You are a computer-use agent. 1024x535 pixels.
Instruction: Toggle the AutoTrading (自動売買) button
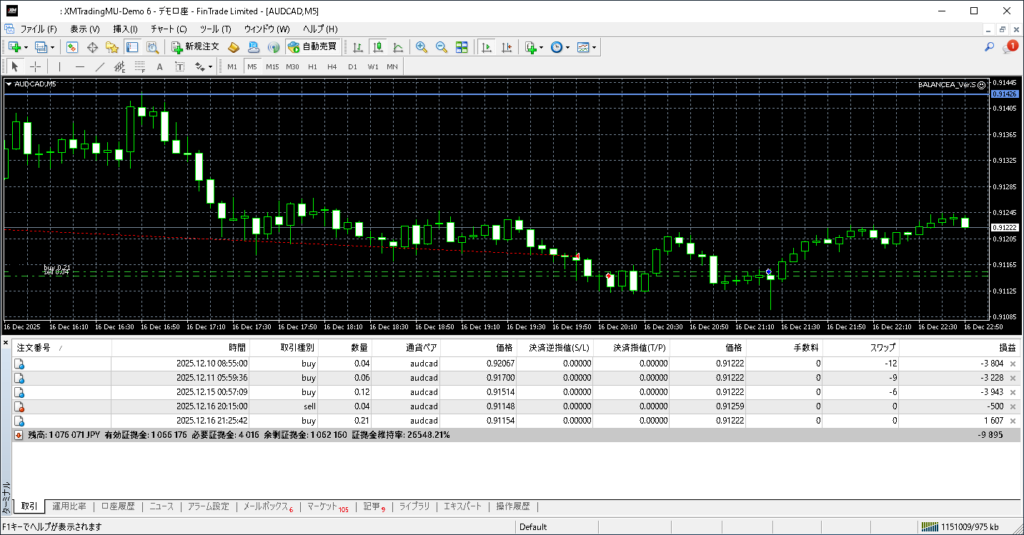(x=311, y=47)
